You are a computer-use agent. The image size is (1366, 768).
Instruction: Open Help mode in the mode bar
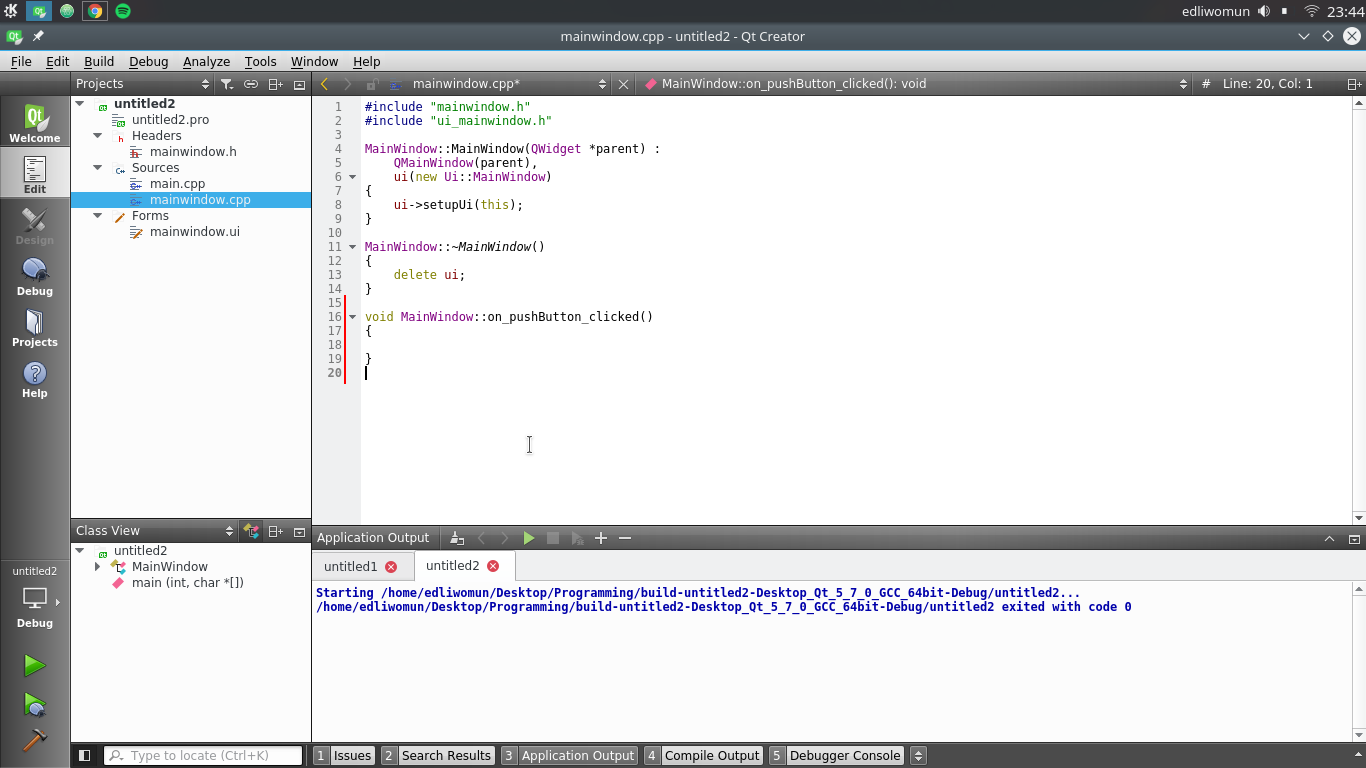pos(35,378)
